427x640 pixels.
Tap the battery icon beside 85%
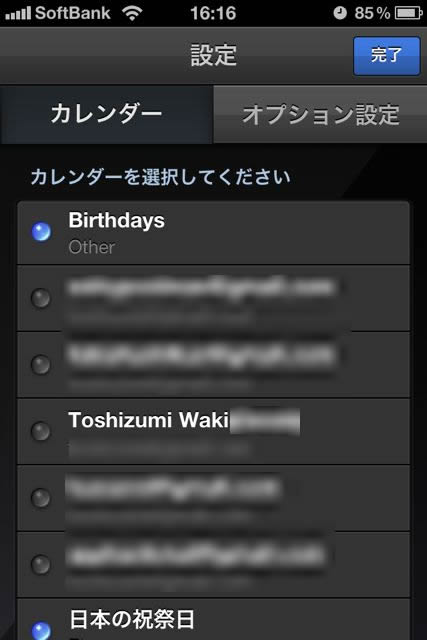coord(408,13)
